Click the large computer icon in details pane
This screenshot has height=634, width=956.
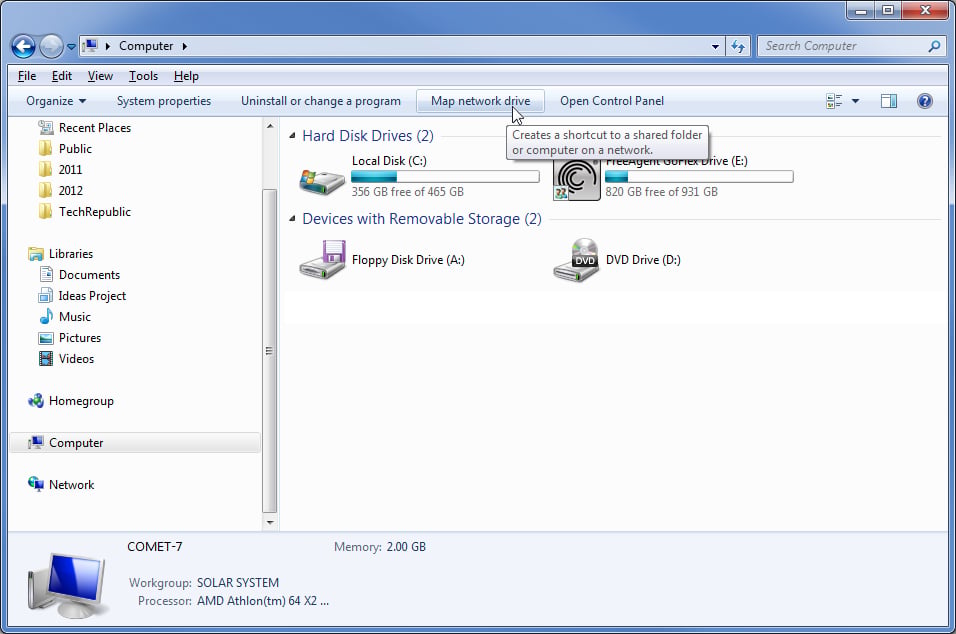[x=67, y=585]
